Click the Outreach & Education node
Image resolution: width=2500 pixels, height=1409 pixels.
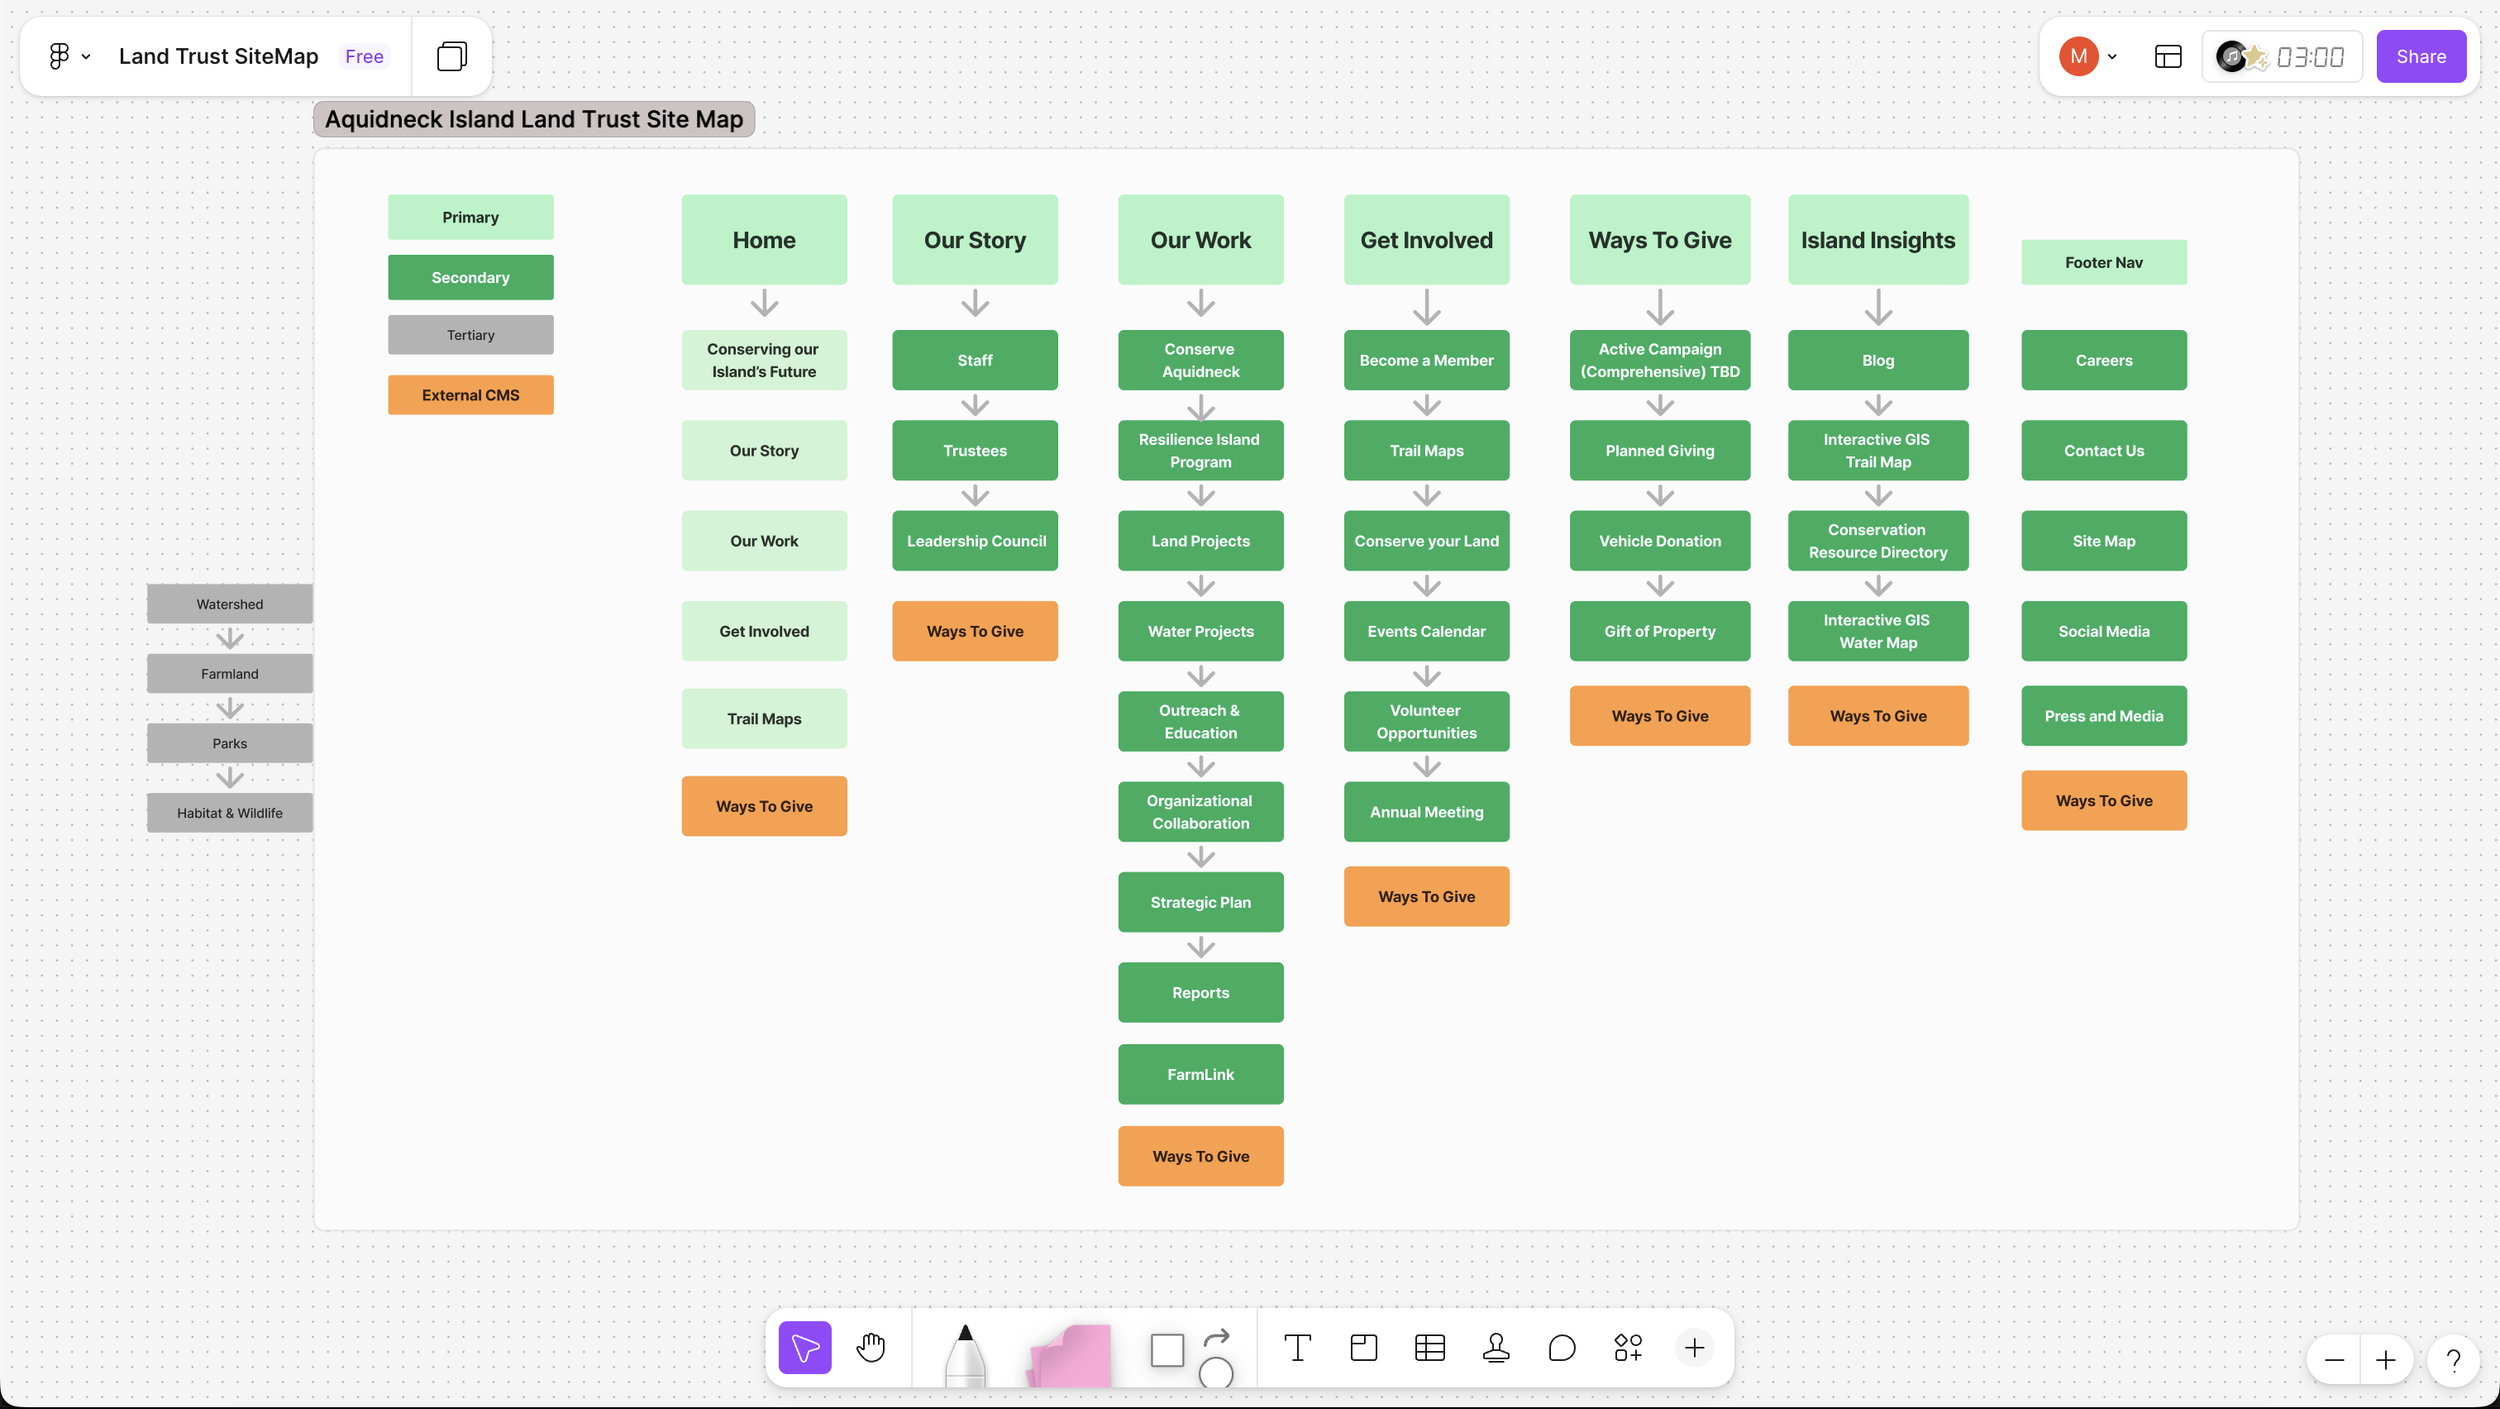point(1200,721)
